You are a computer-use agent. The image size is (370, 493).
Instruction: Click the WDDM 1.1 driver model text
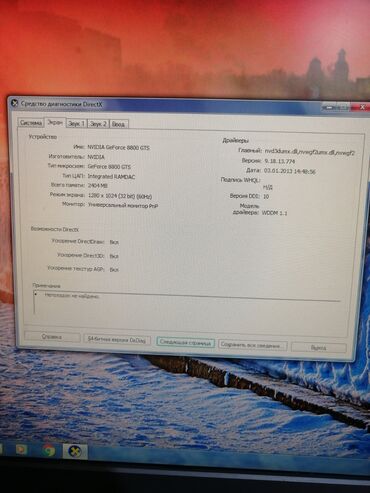click(x=274, y=213)
